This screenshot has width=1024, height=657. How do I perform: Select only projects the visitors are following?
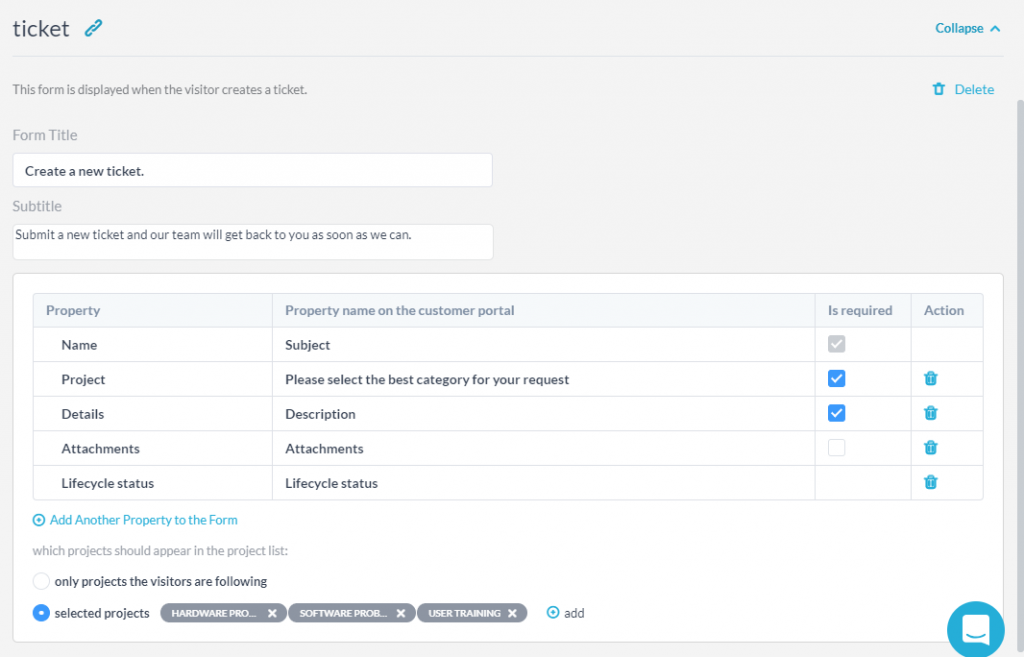[40, 581]
